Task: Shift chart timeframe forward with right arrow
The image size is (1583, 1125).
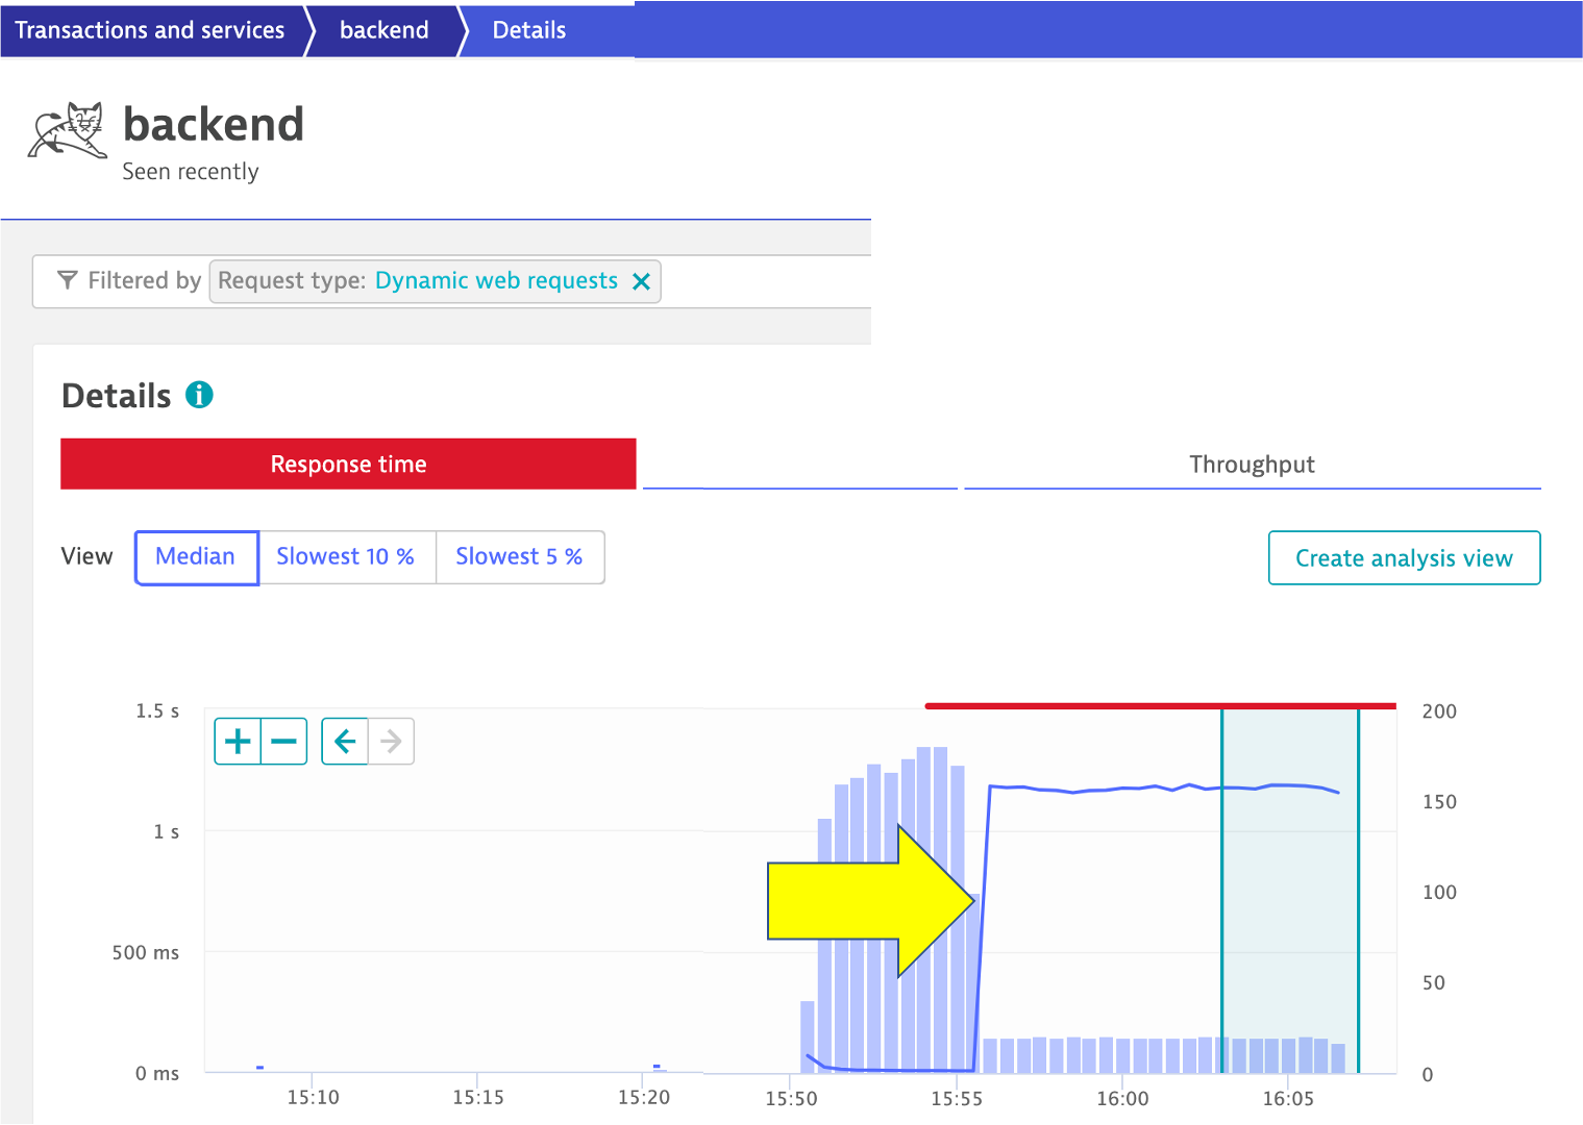Action: tap(391, 741)
